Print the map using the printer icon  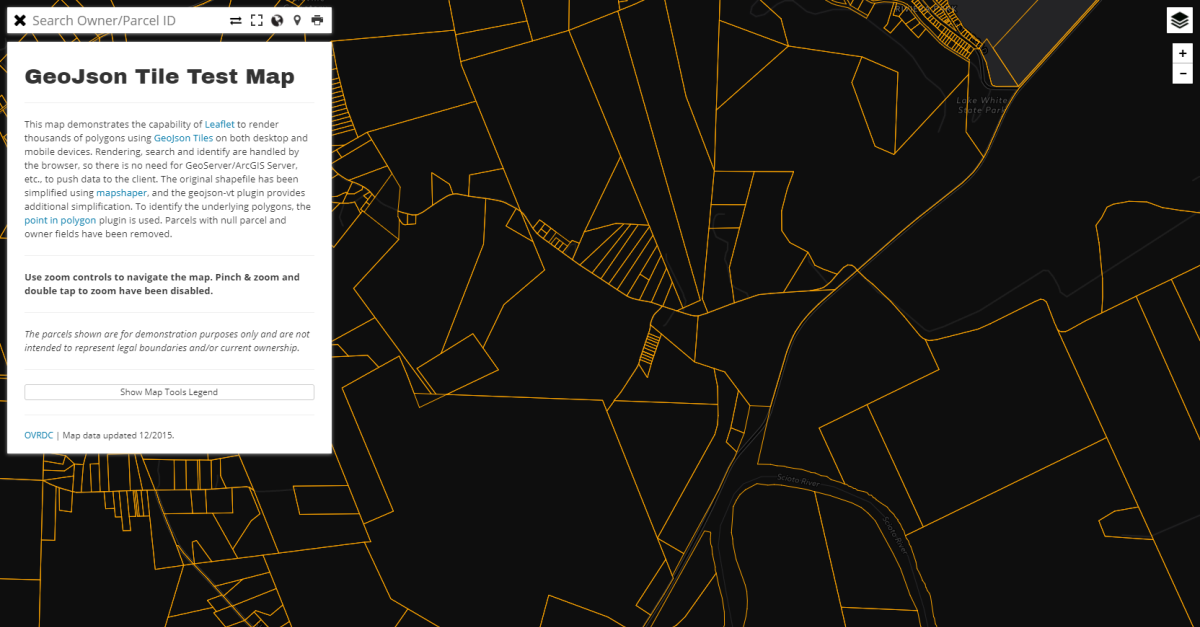(317, 19)
